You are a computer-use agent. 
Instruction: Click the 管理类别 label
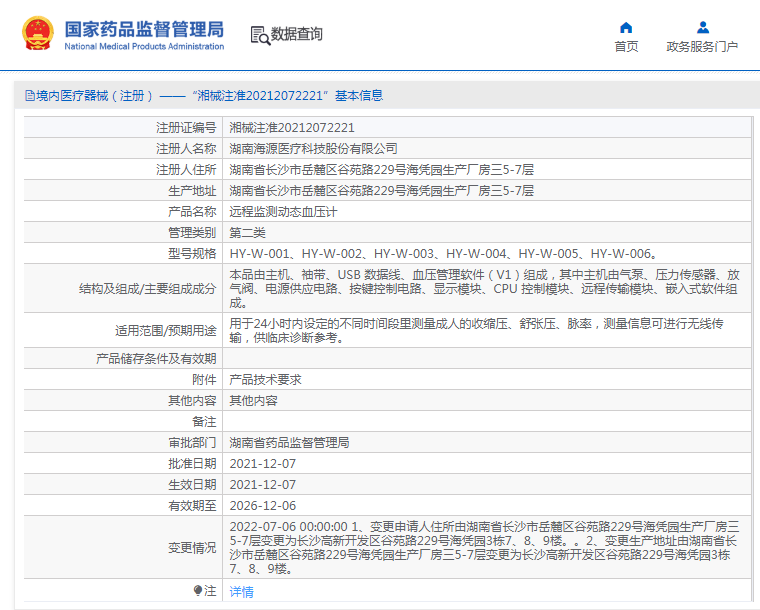pyautogui.click(x=192, y=233)
